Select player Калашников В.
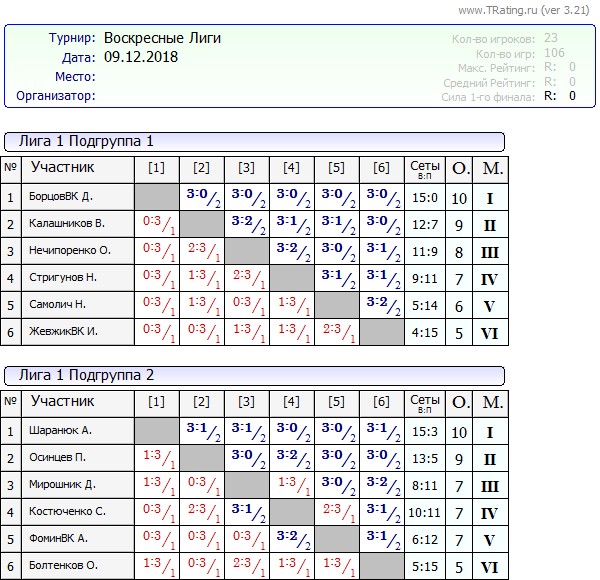Image resolution: width=600 pixels, height=580 pixels. pyautogui.click(x=66, y=224)
